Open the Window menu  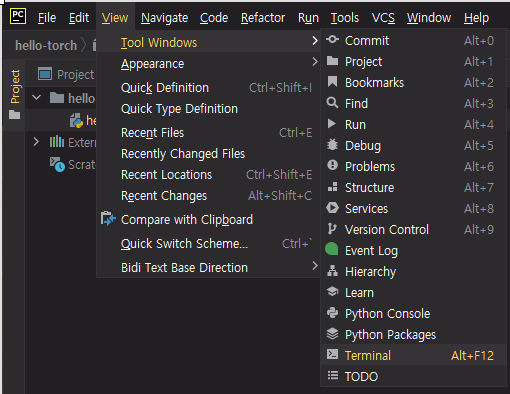point(429,18)
